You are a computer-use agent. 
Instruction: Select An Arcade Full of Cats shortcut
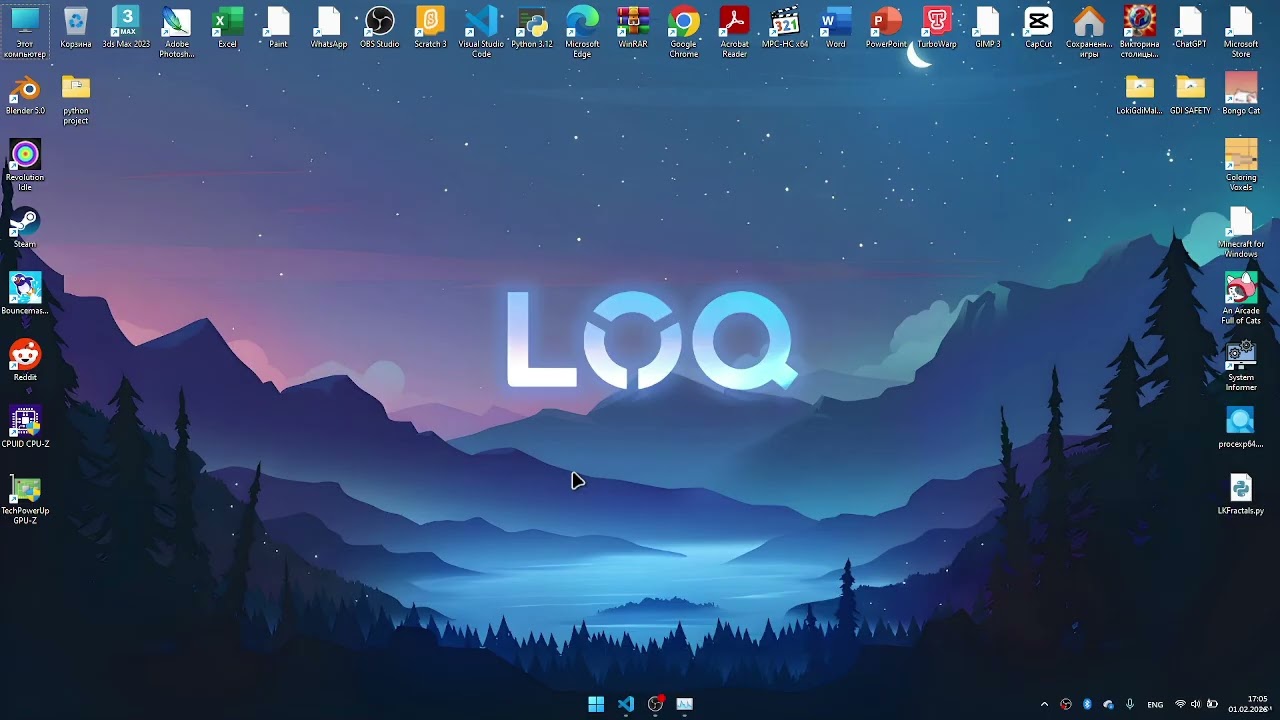[x=1241, y=299]
